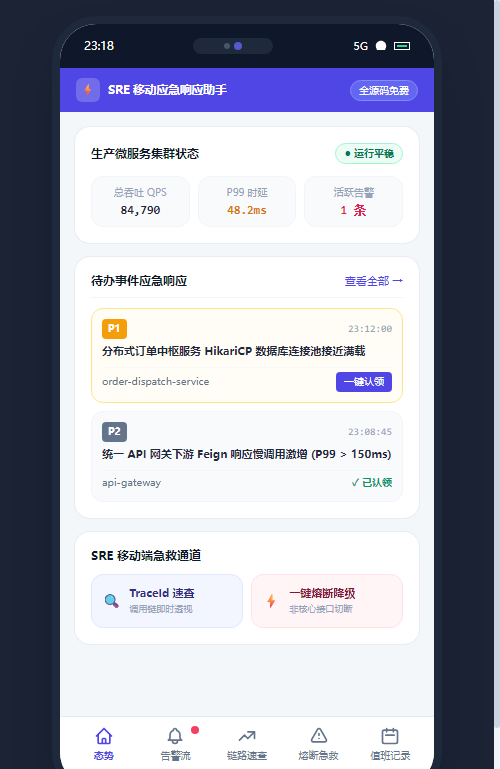Select the 总吞吐 QPS metric card
The height and width of the screenshot is (769, 500).
click(140, 202)
